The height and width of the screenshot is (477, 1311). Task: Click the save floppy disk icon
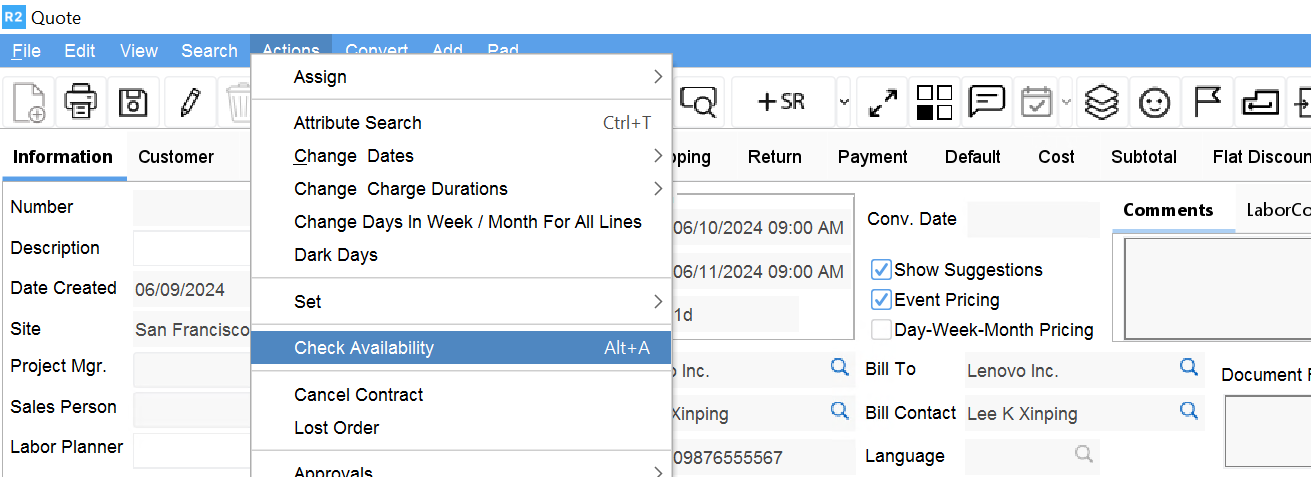133,102
